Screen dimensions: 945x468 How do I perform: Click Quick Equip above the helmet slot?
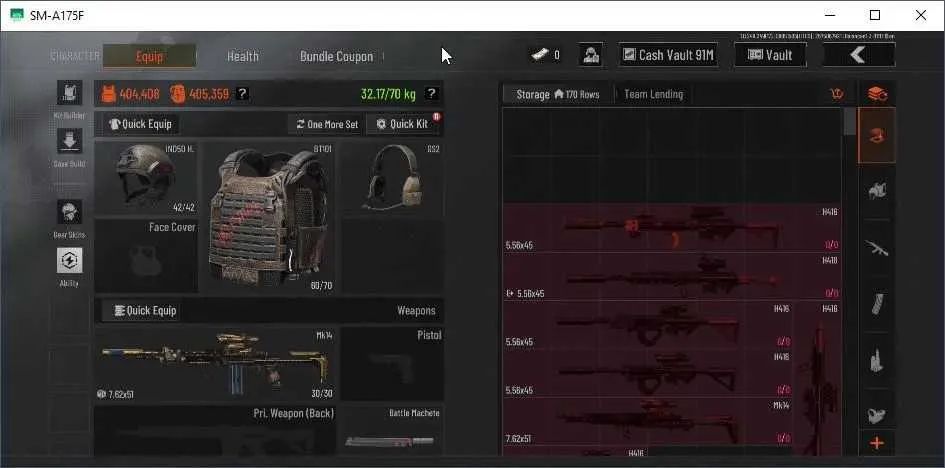[x=140, y=124]
